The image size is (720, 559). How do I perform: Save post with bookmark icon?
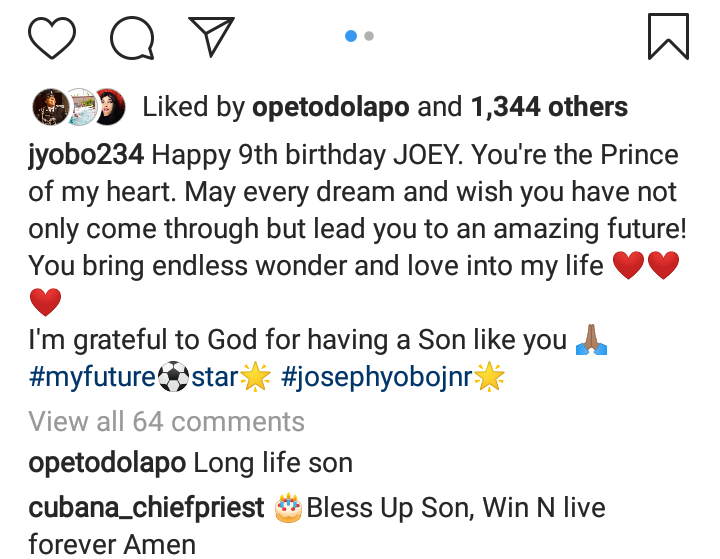pos(668,37)
